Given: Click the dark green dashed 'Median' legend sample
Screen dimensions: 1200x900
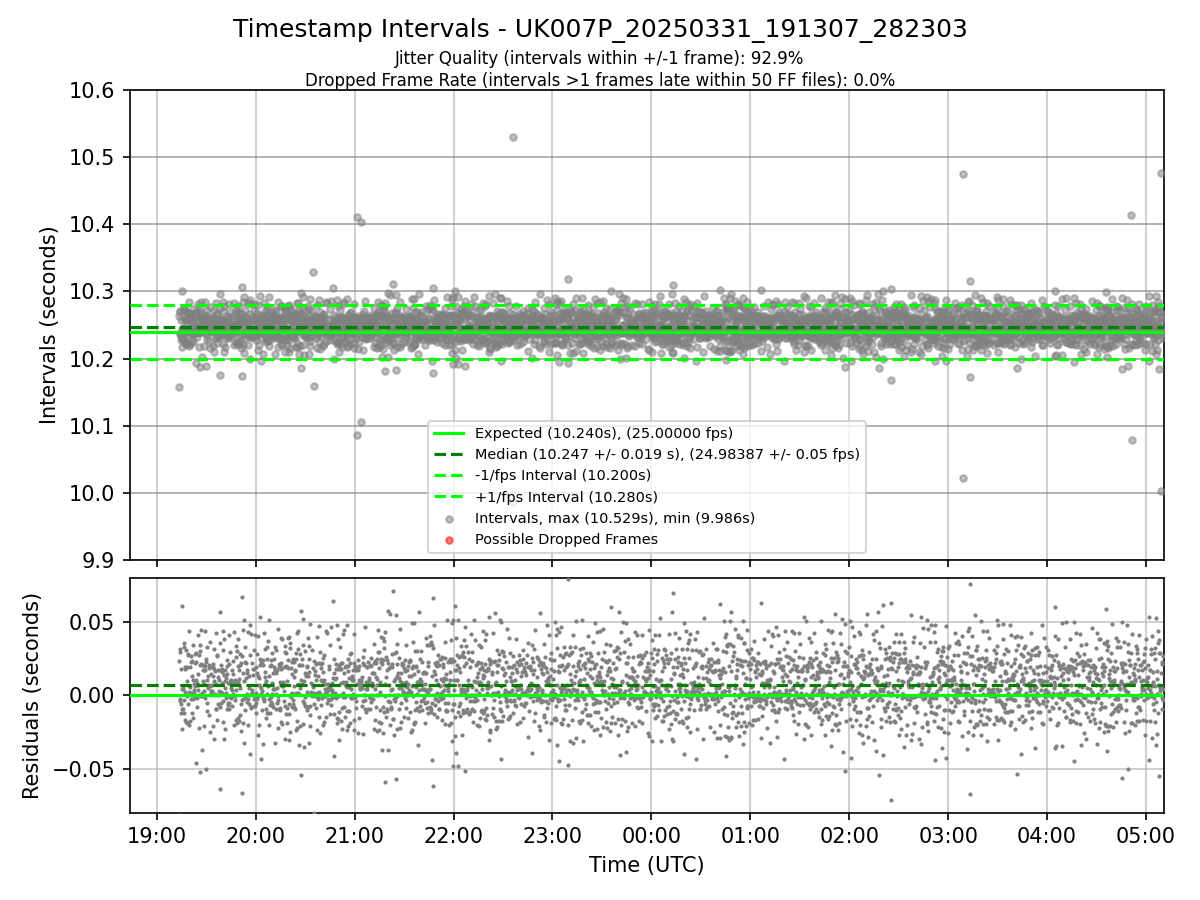Looking at the screenshot, I should [449, 454].
